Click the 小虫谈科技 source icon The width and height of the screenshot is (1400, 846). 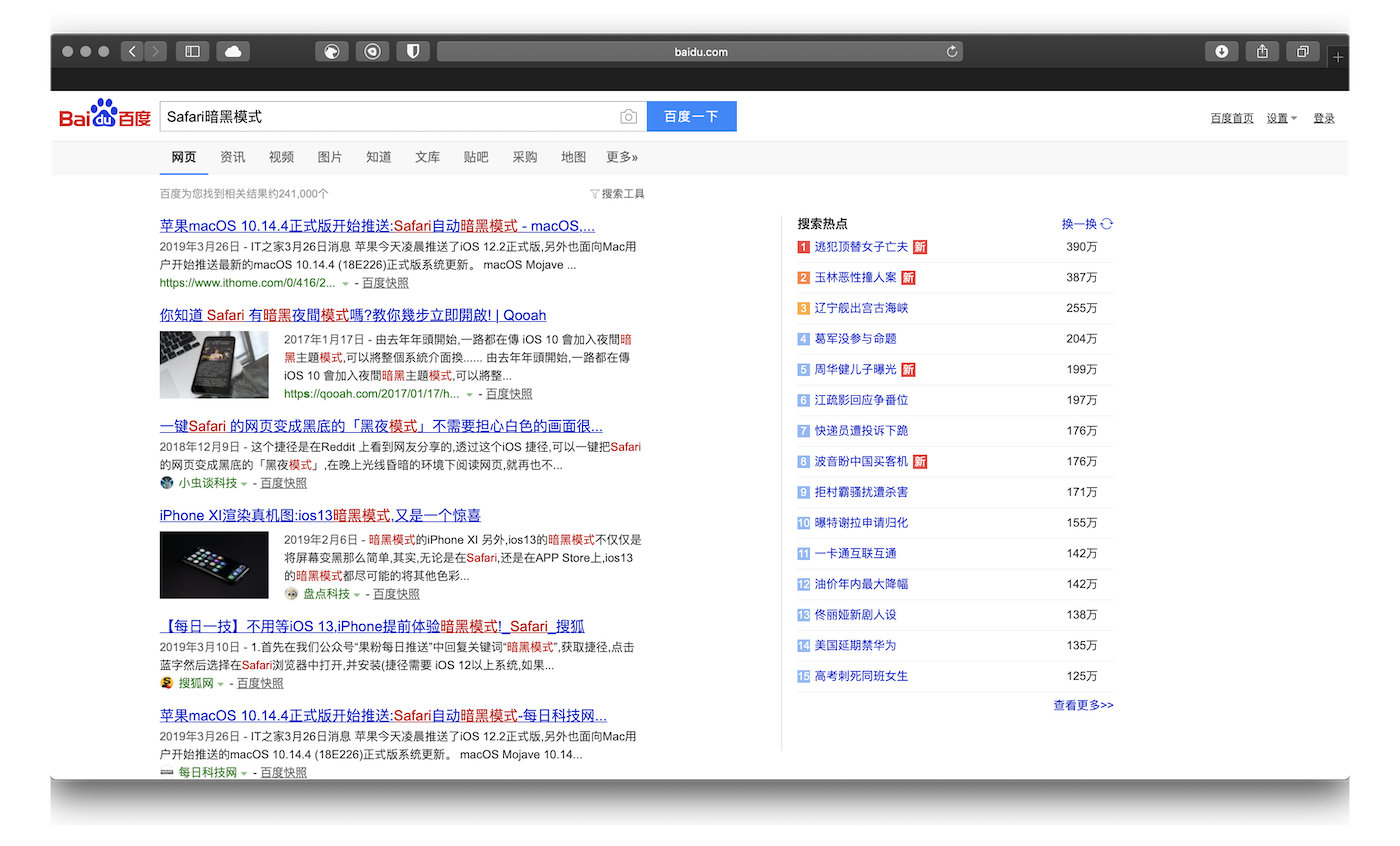pyautogui.click(x=167, y=483)
